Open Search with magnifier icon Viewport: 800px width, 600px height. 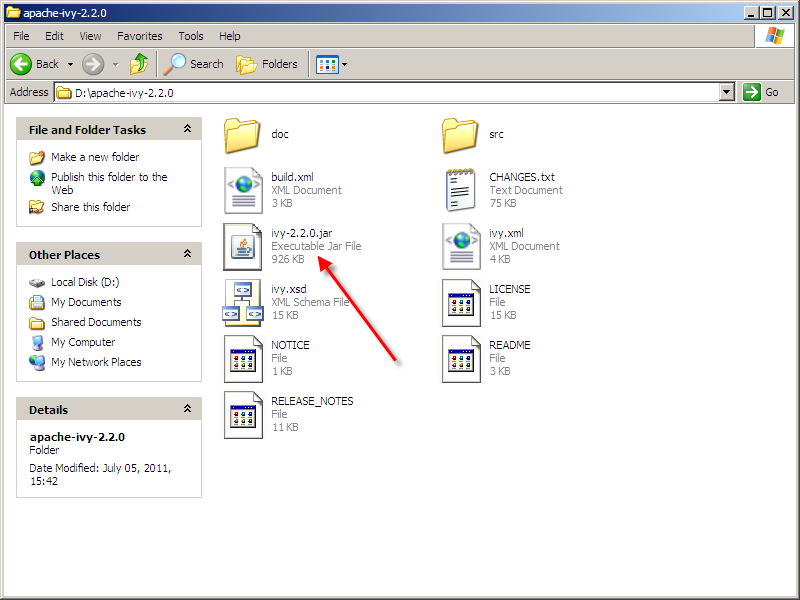coord(193,64)
